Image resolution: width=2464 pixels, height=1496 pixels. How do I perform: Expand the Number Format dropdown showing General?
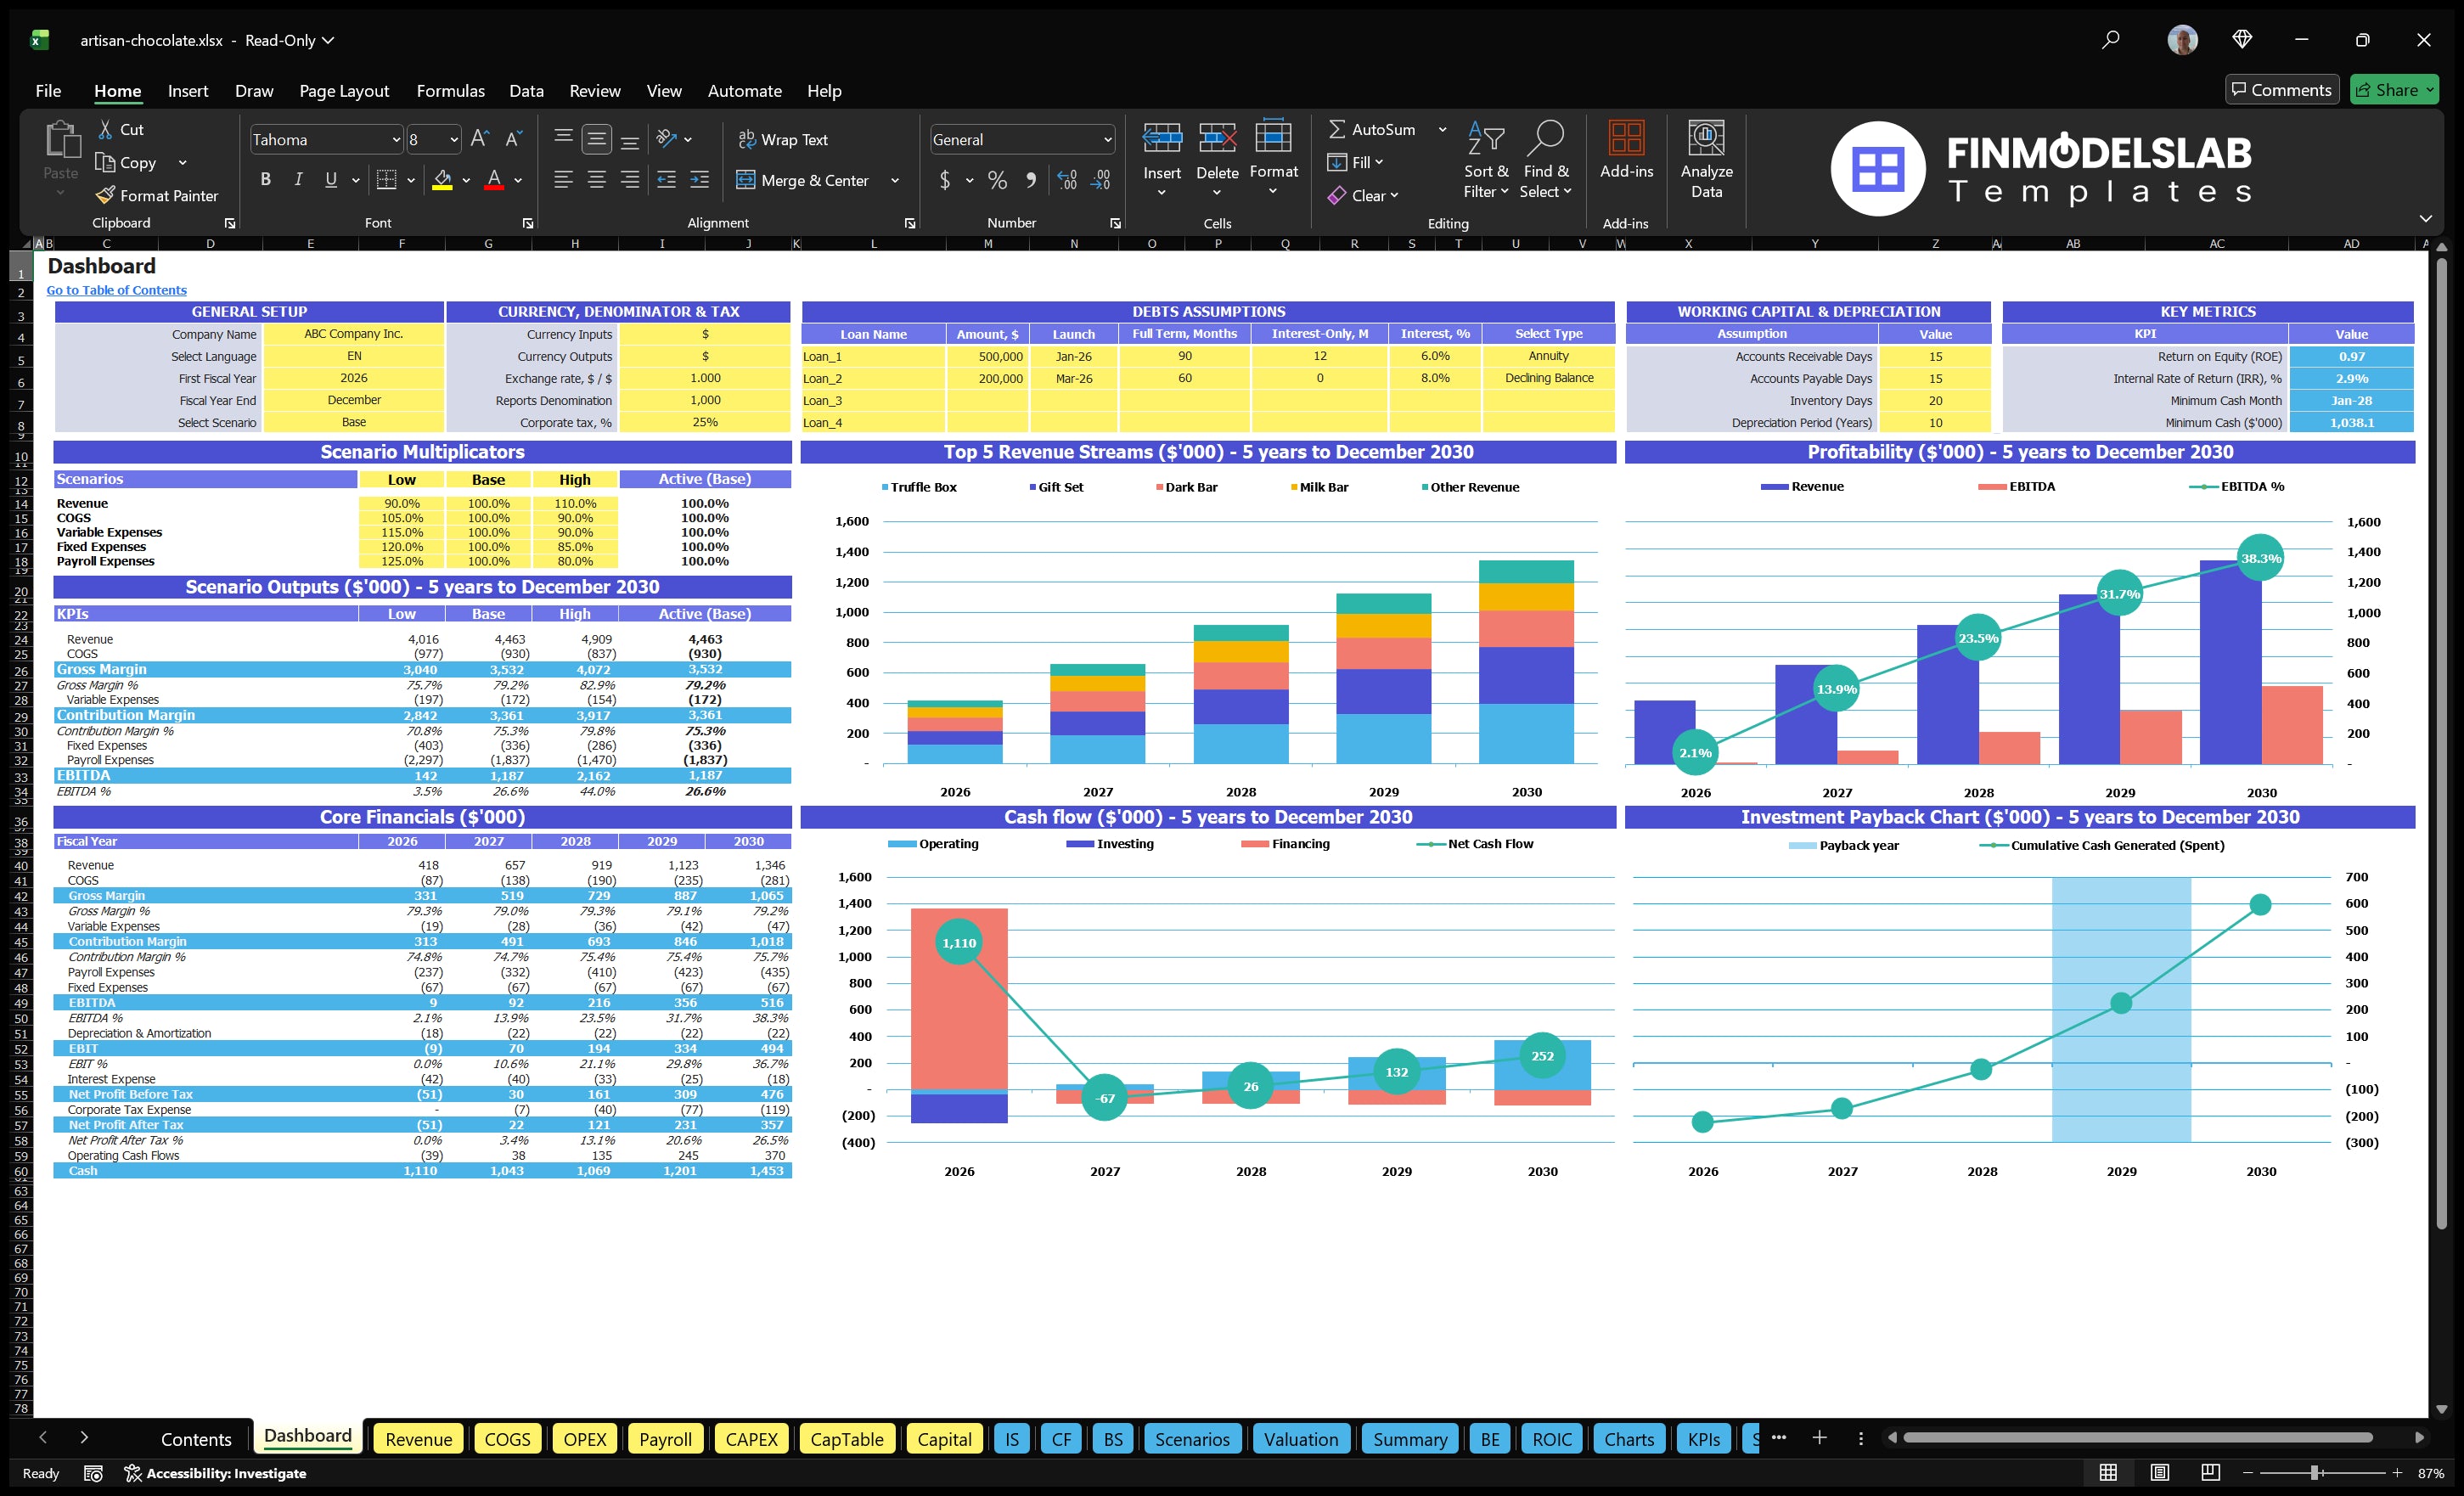(1106, 139)
